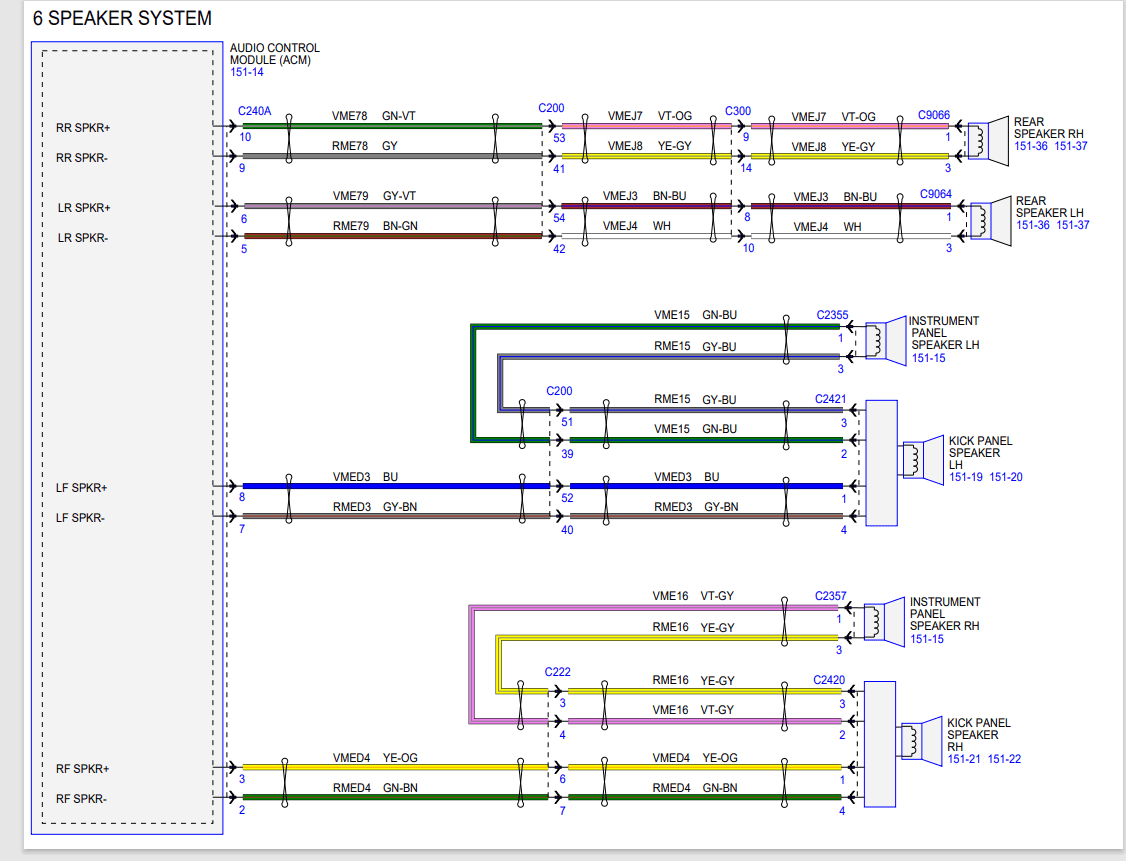Viewport: 1126px width, 861px height.
Task: Select the C222 connector label
Action: (x=557, y=671)
